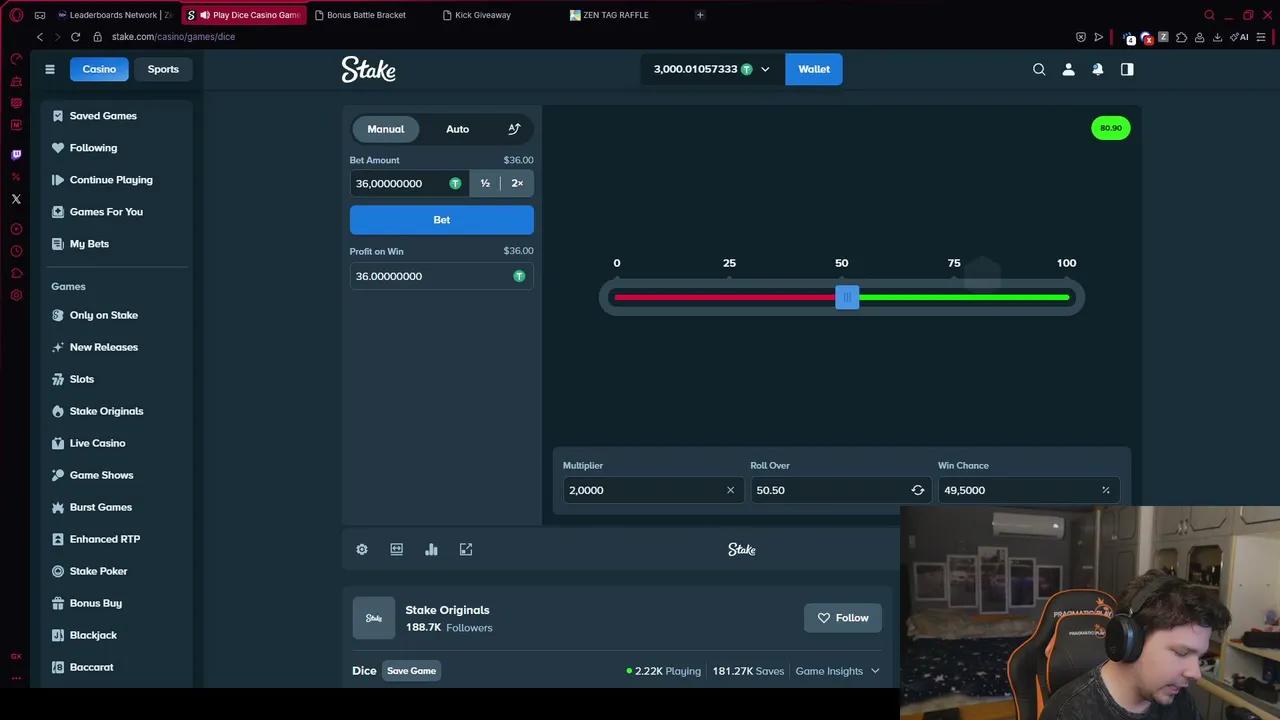Select the Sports toggle

tap(163, 69)
